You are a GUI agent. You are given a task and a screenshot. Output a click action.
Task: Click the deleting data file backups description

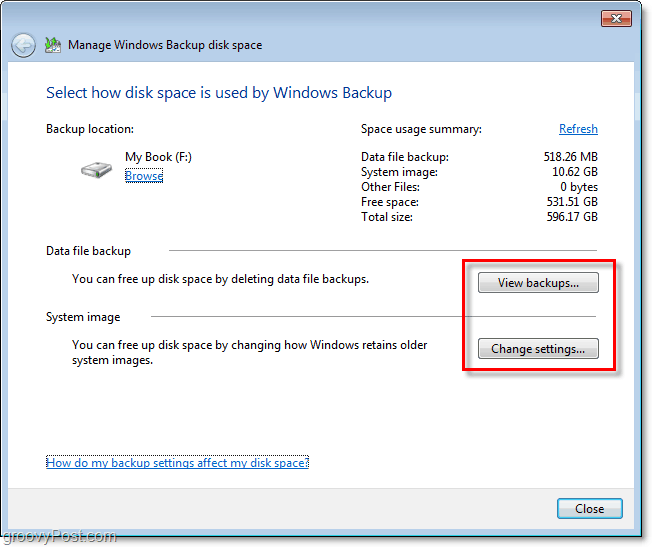[x=220, y=279]
